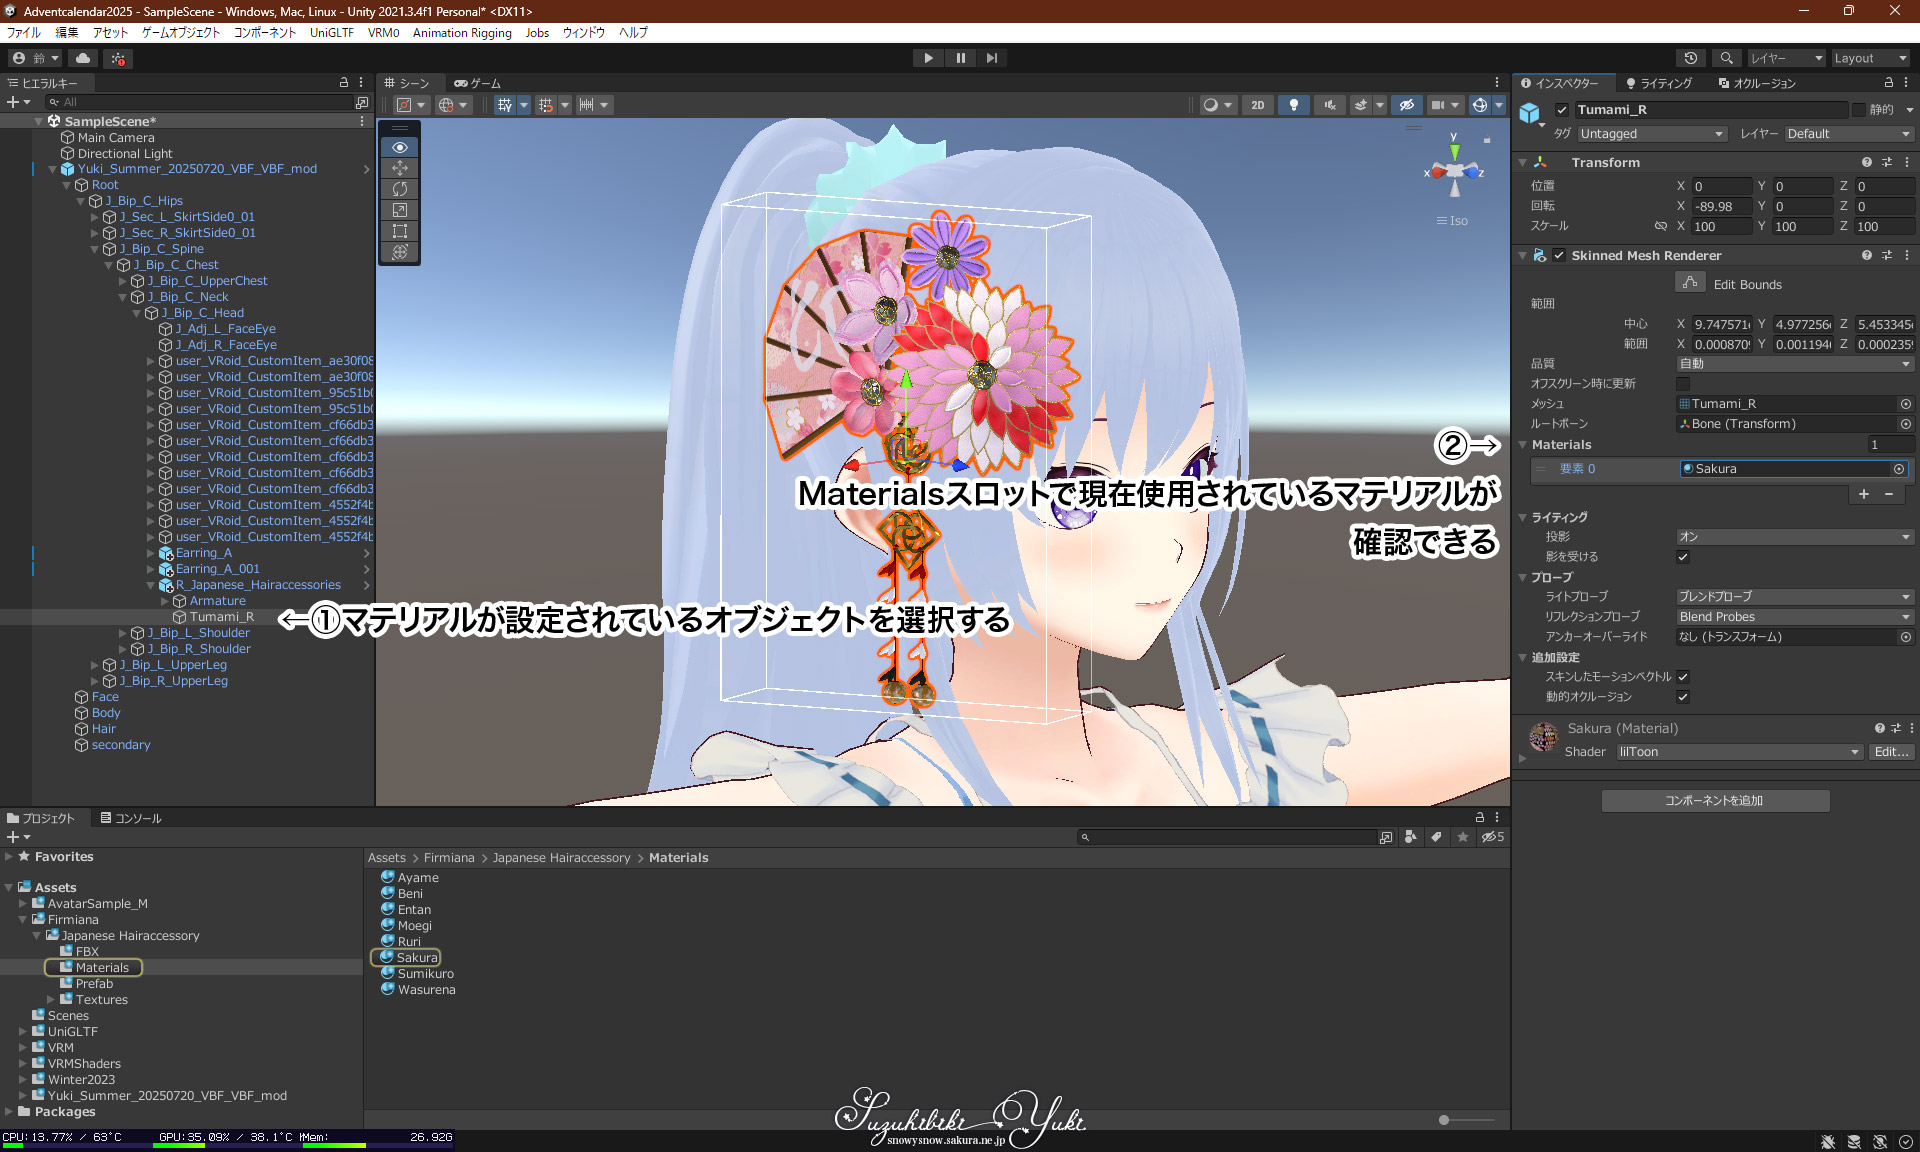
Task: Toggle the Tumami_R active checkbox
Action: coord(1562,110)
